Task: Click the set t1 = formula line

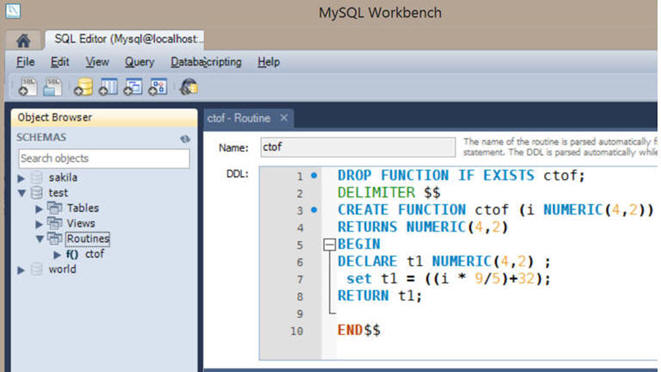Action: (448, 279)
